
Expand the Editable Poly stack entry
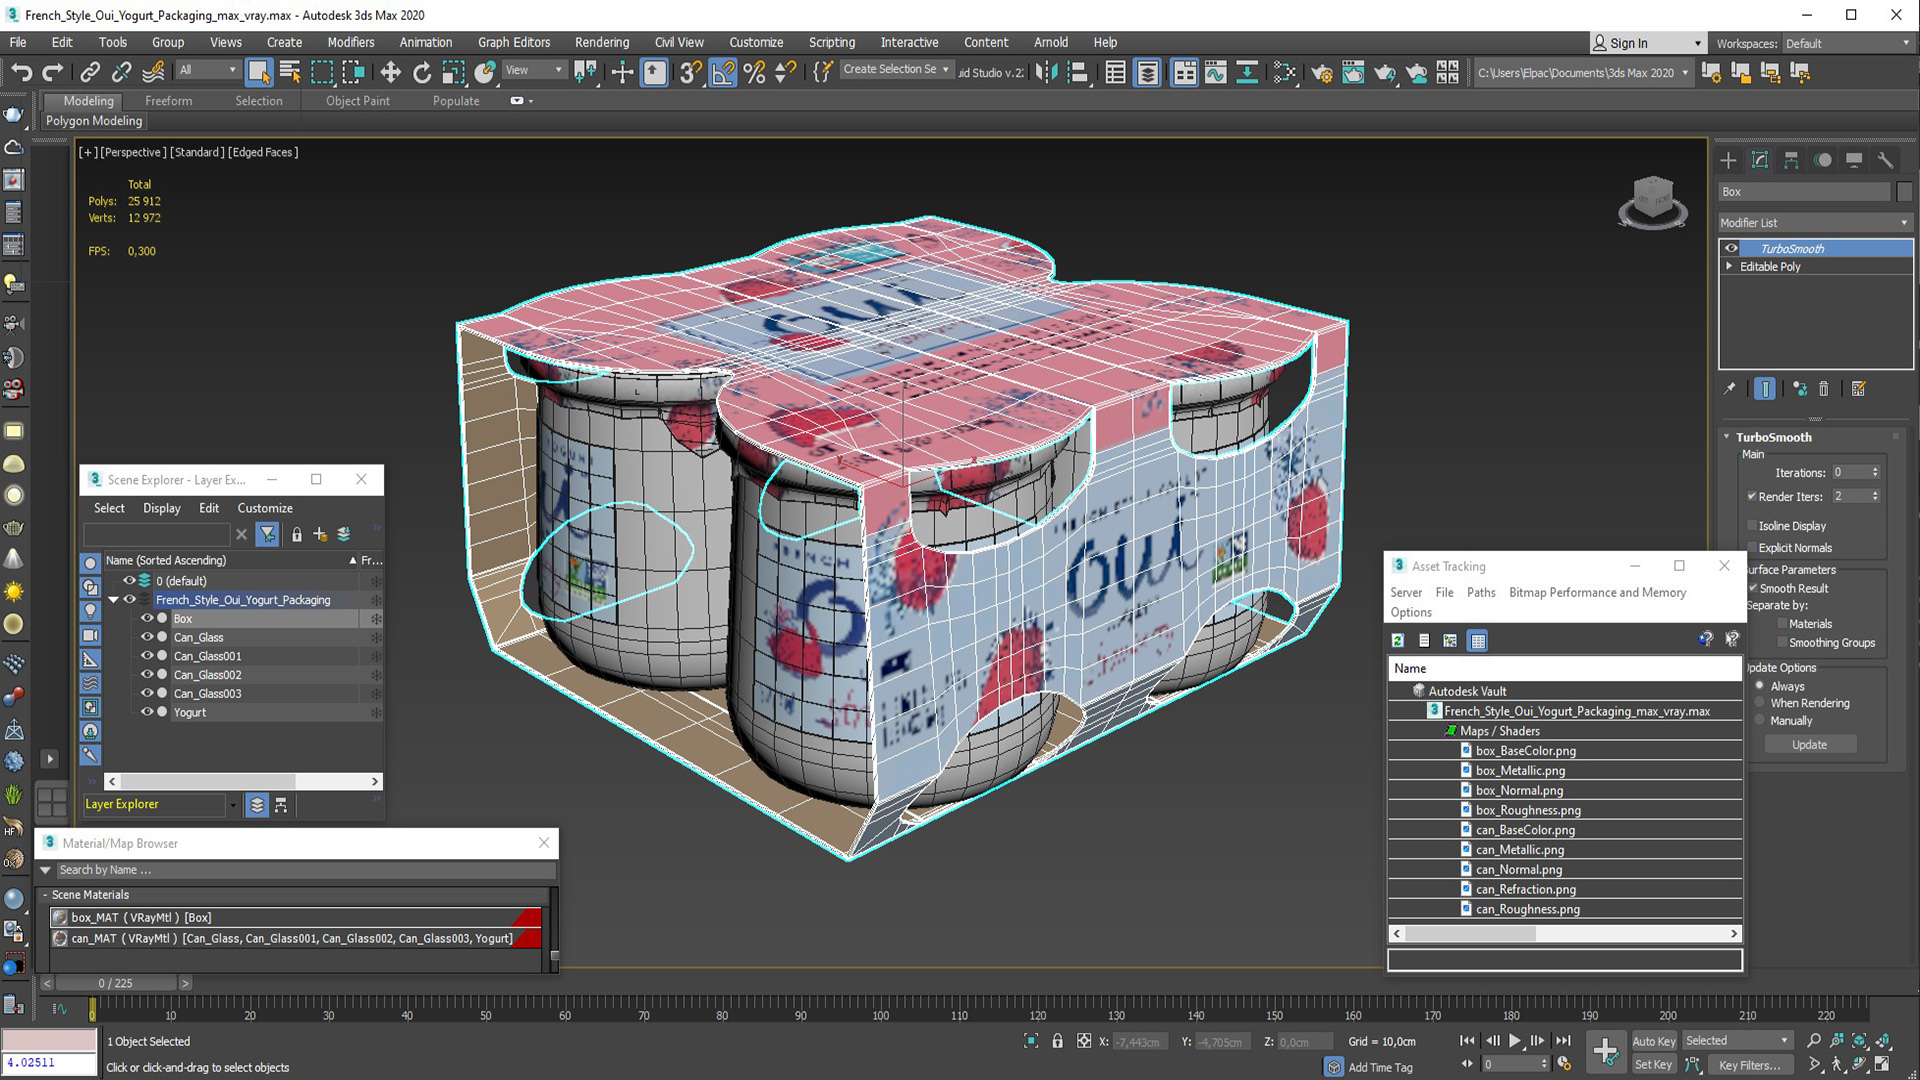tap(1729, 266)
